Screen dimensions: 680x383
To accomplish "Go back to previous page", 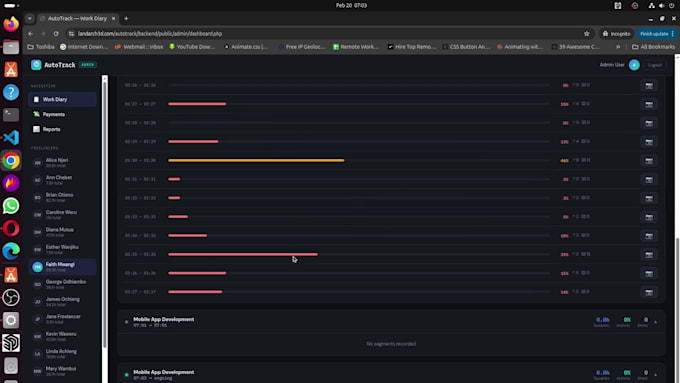I will pyautogui.click(x=30, y=33).
